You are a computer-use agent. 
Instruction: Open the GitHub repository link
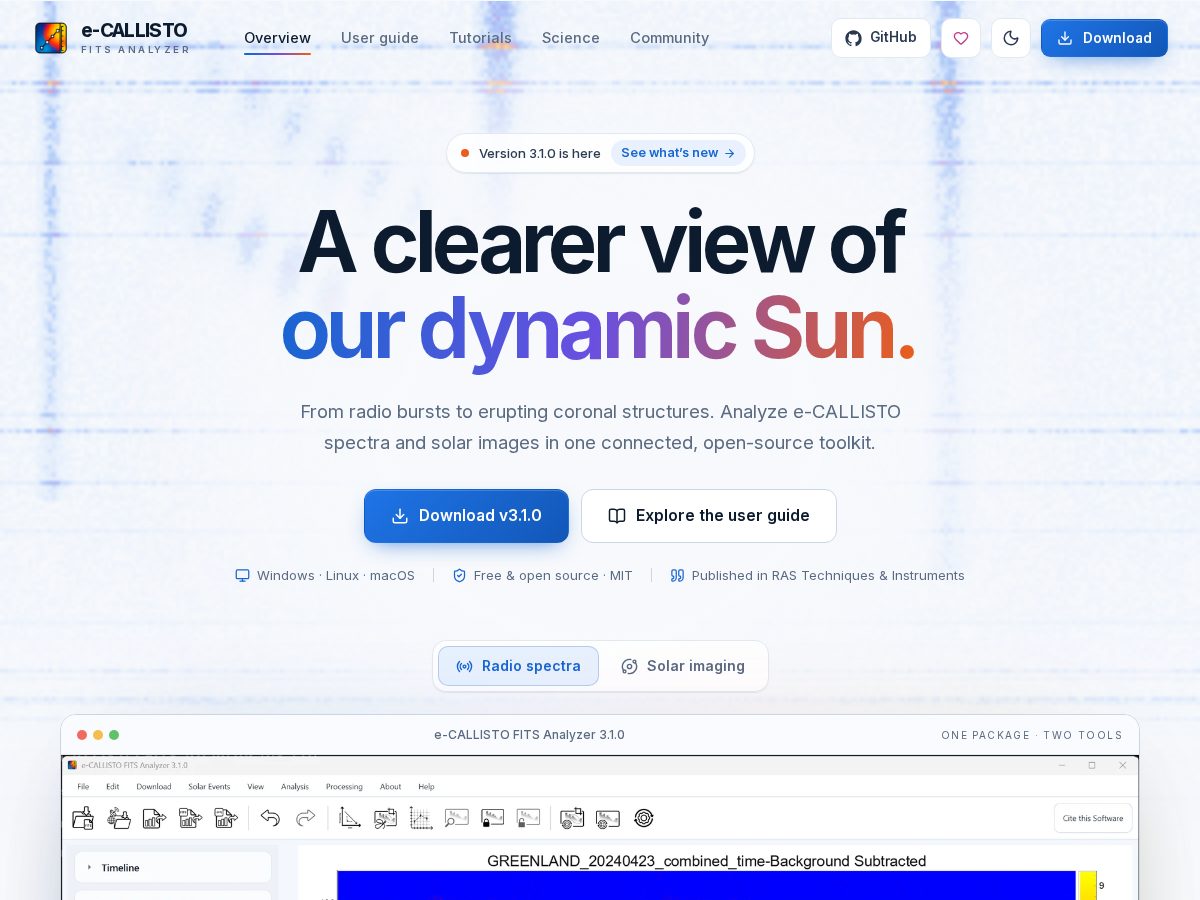pos(881,38)
